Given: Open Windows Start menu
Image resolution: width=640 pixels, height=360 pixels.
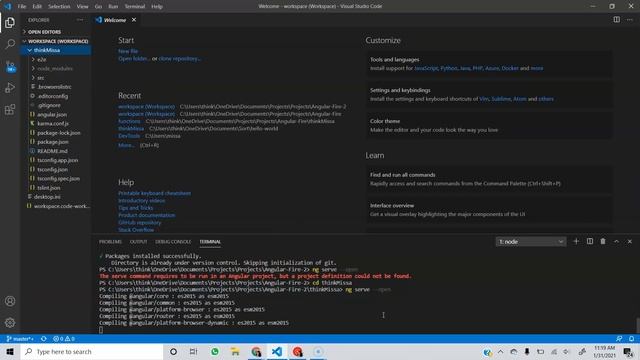Looking at the screenshot, I should point(10,351).
